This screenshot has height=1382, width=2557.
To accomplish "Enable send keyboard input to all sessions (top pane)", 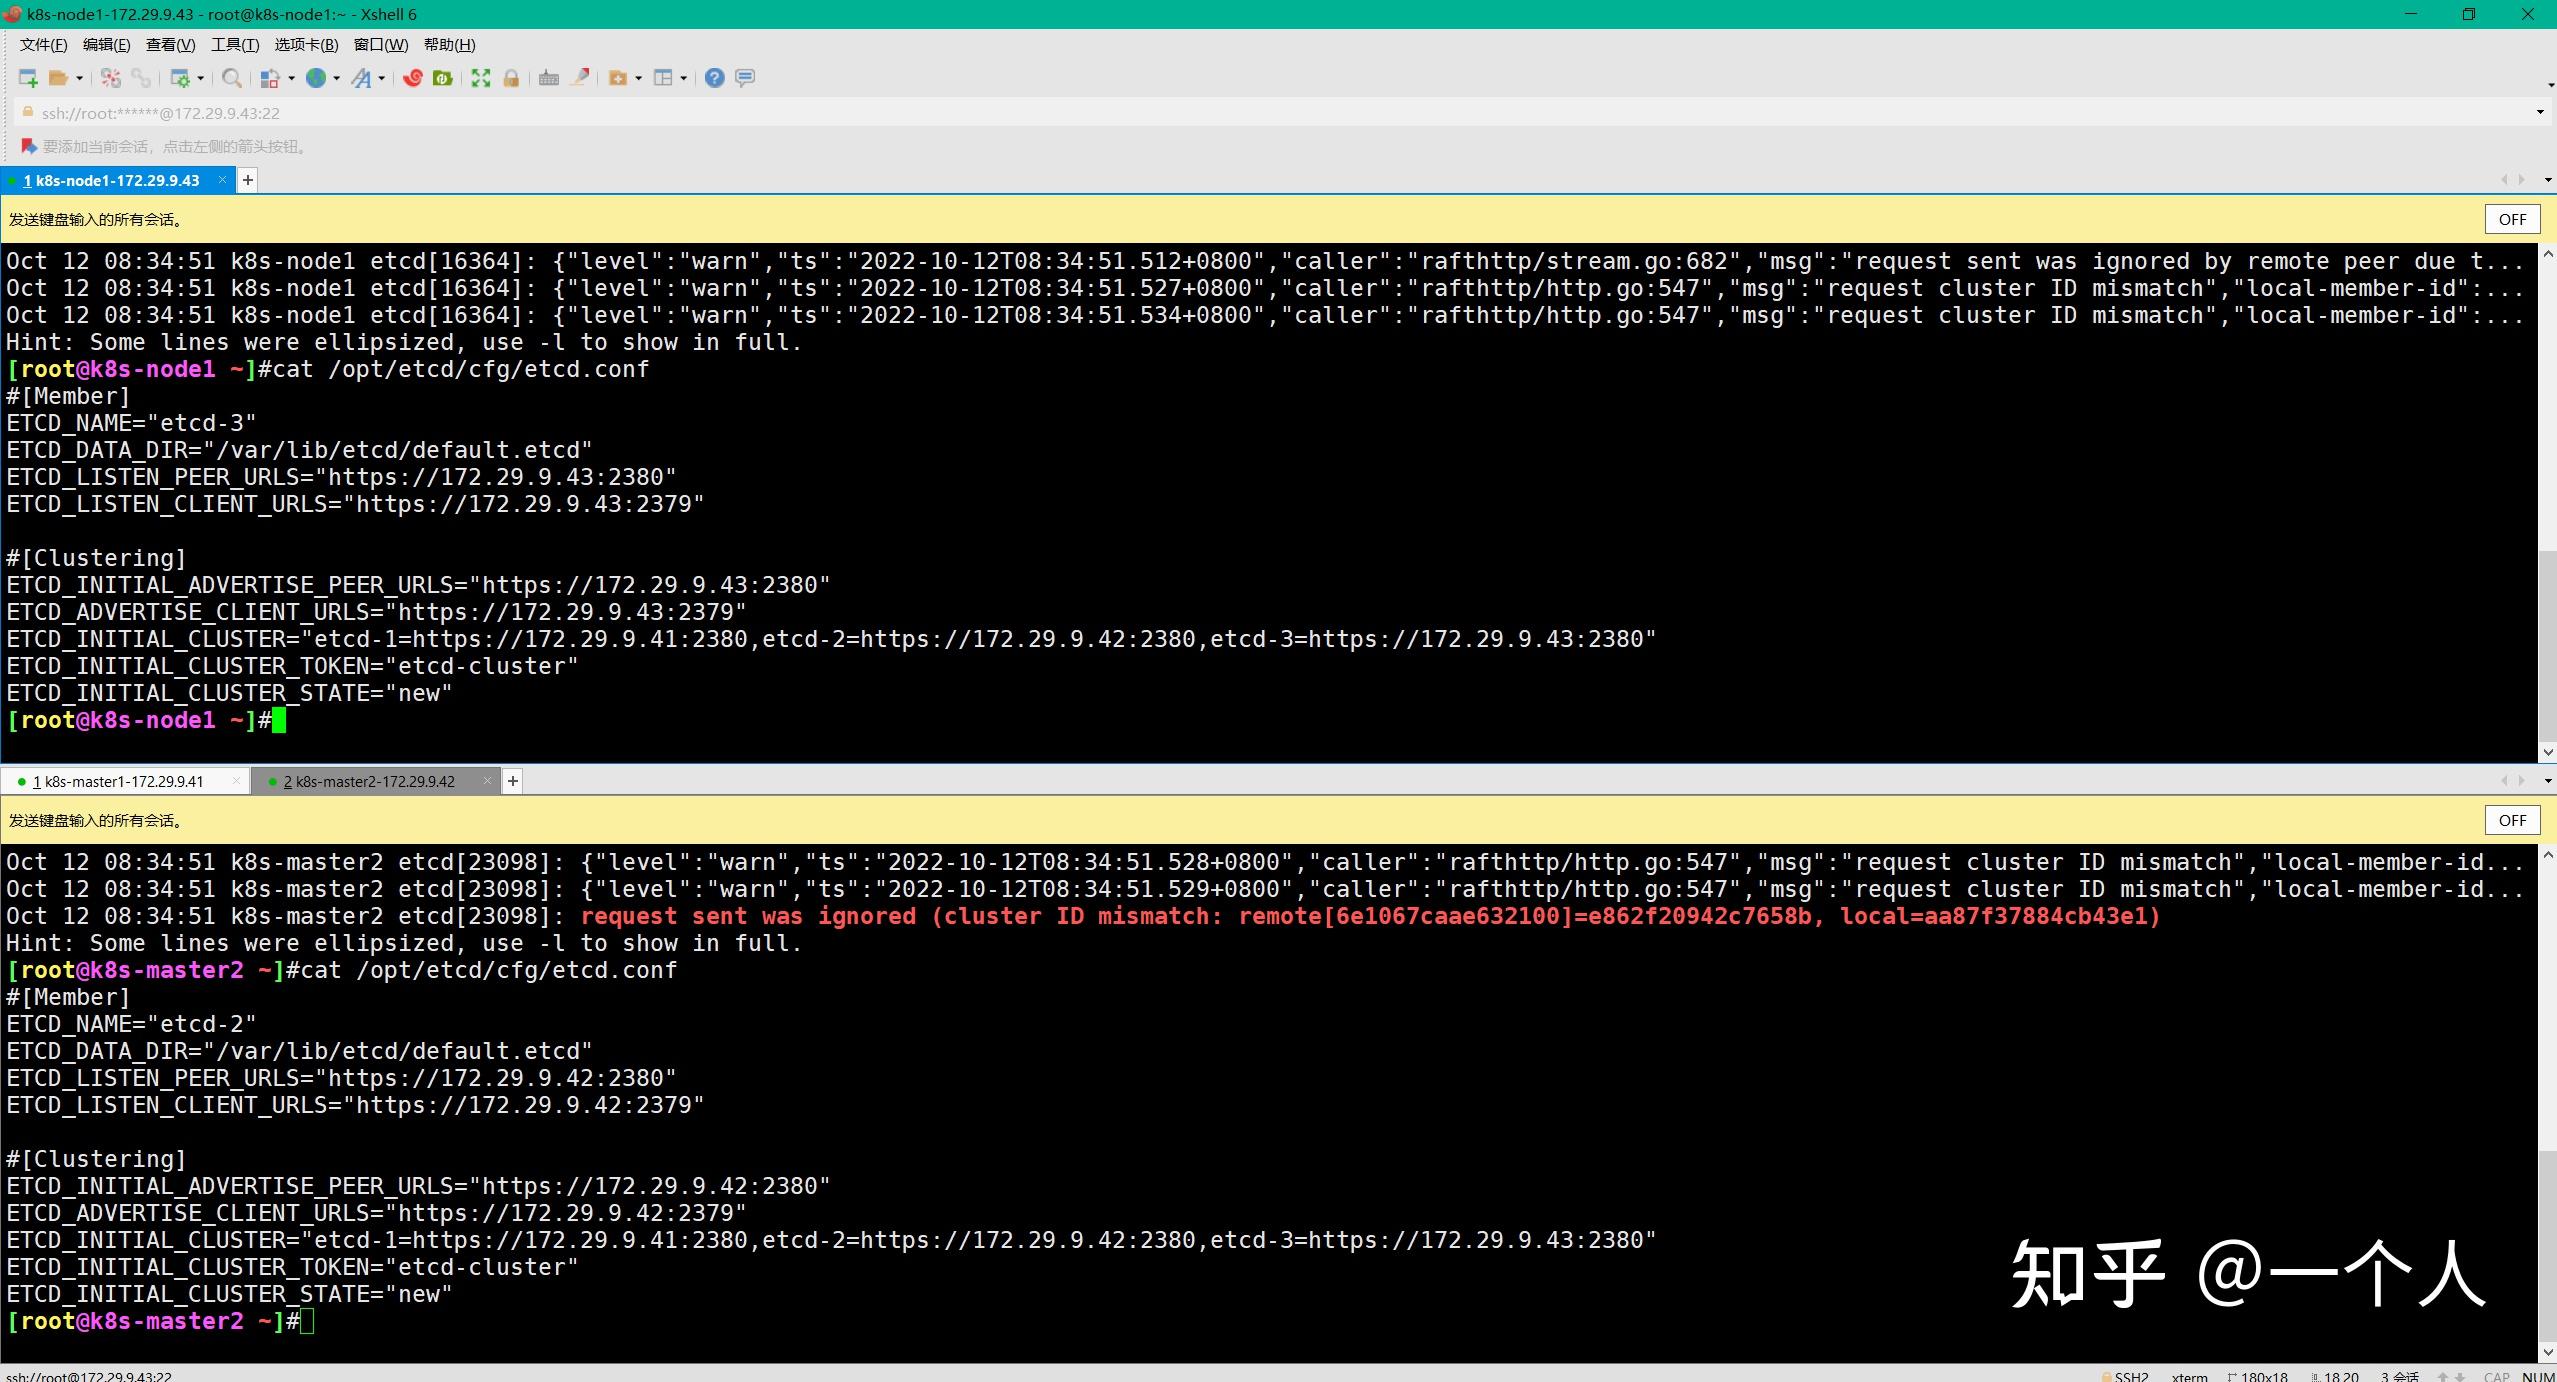I will coord(2511,219).
